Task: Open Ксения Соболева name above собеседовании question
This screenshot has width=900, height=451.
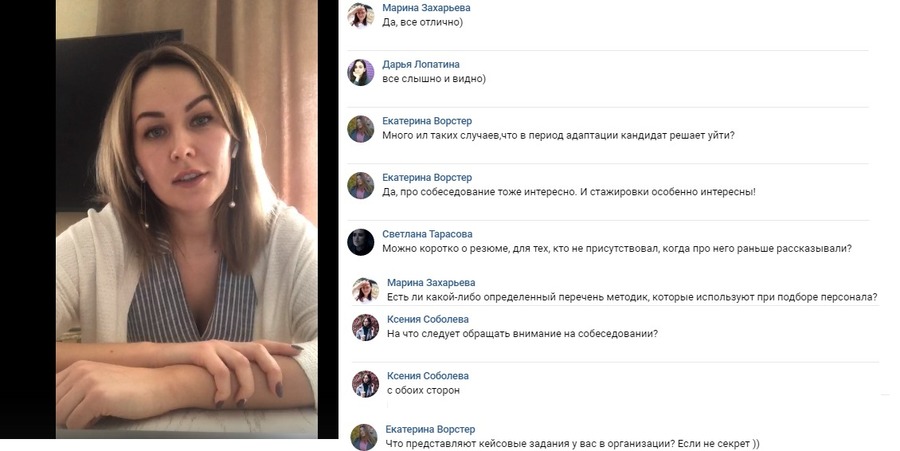Action: click(428, 319)
